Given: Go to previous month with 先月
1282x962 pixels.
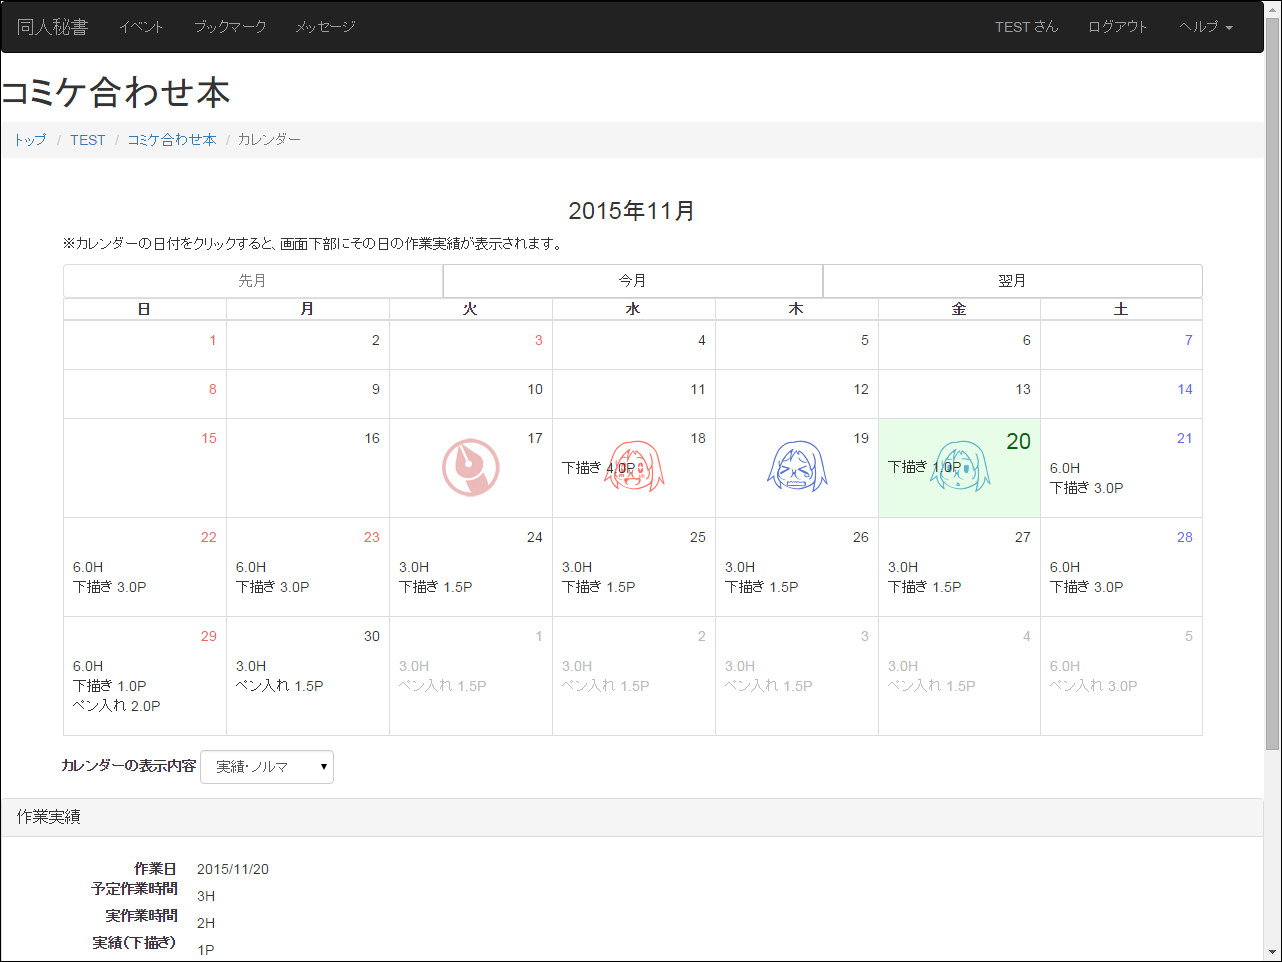Looking at the screenshot, I should [253, 281].
